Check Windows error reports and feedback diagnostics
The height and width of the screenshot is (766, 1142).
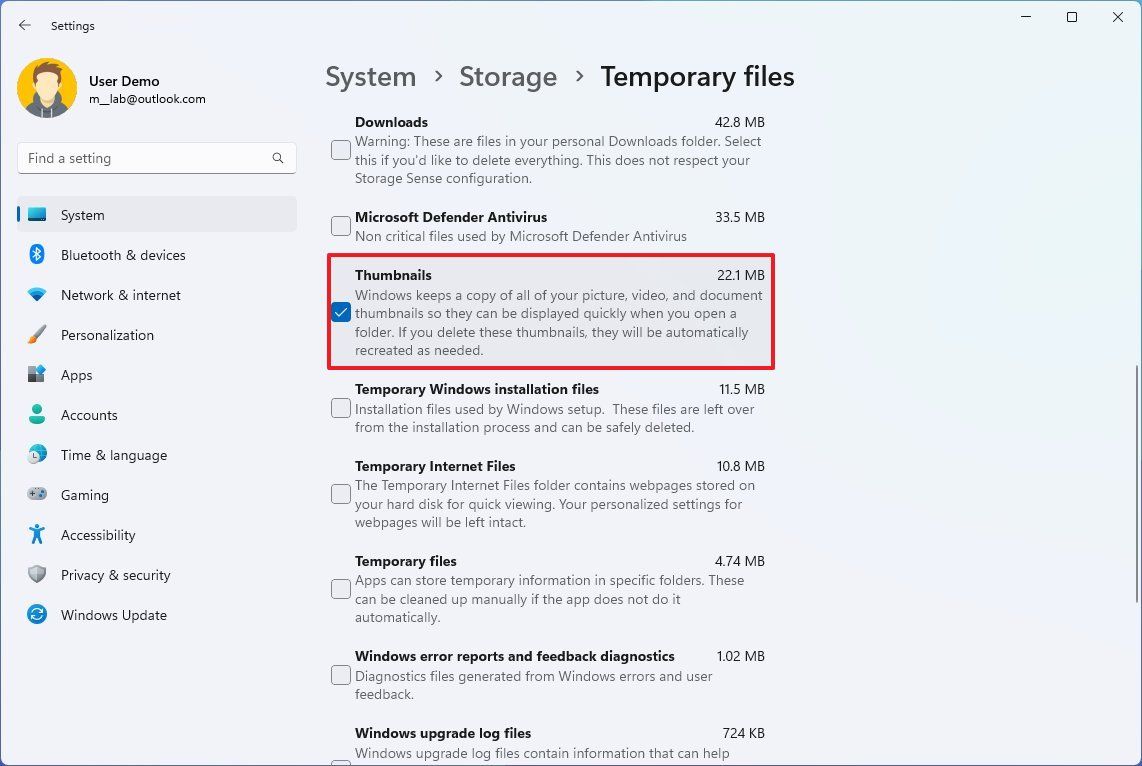[340, 675]
